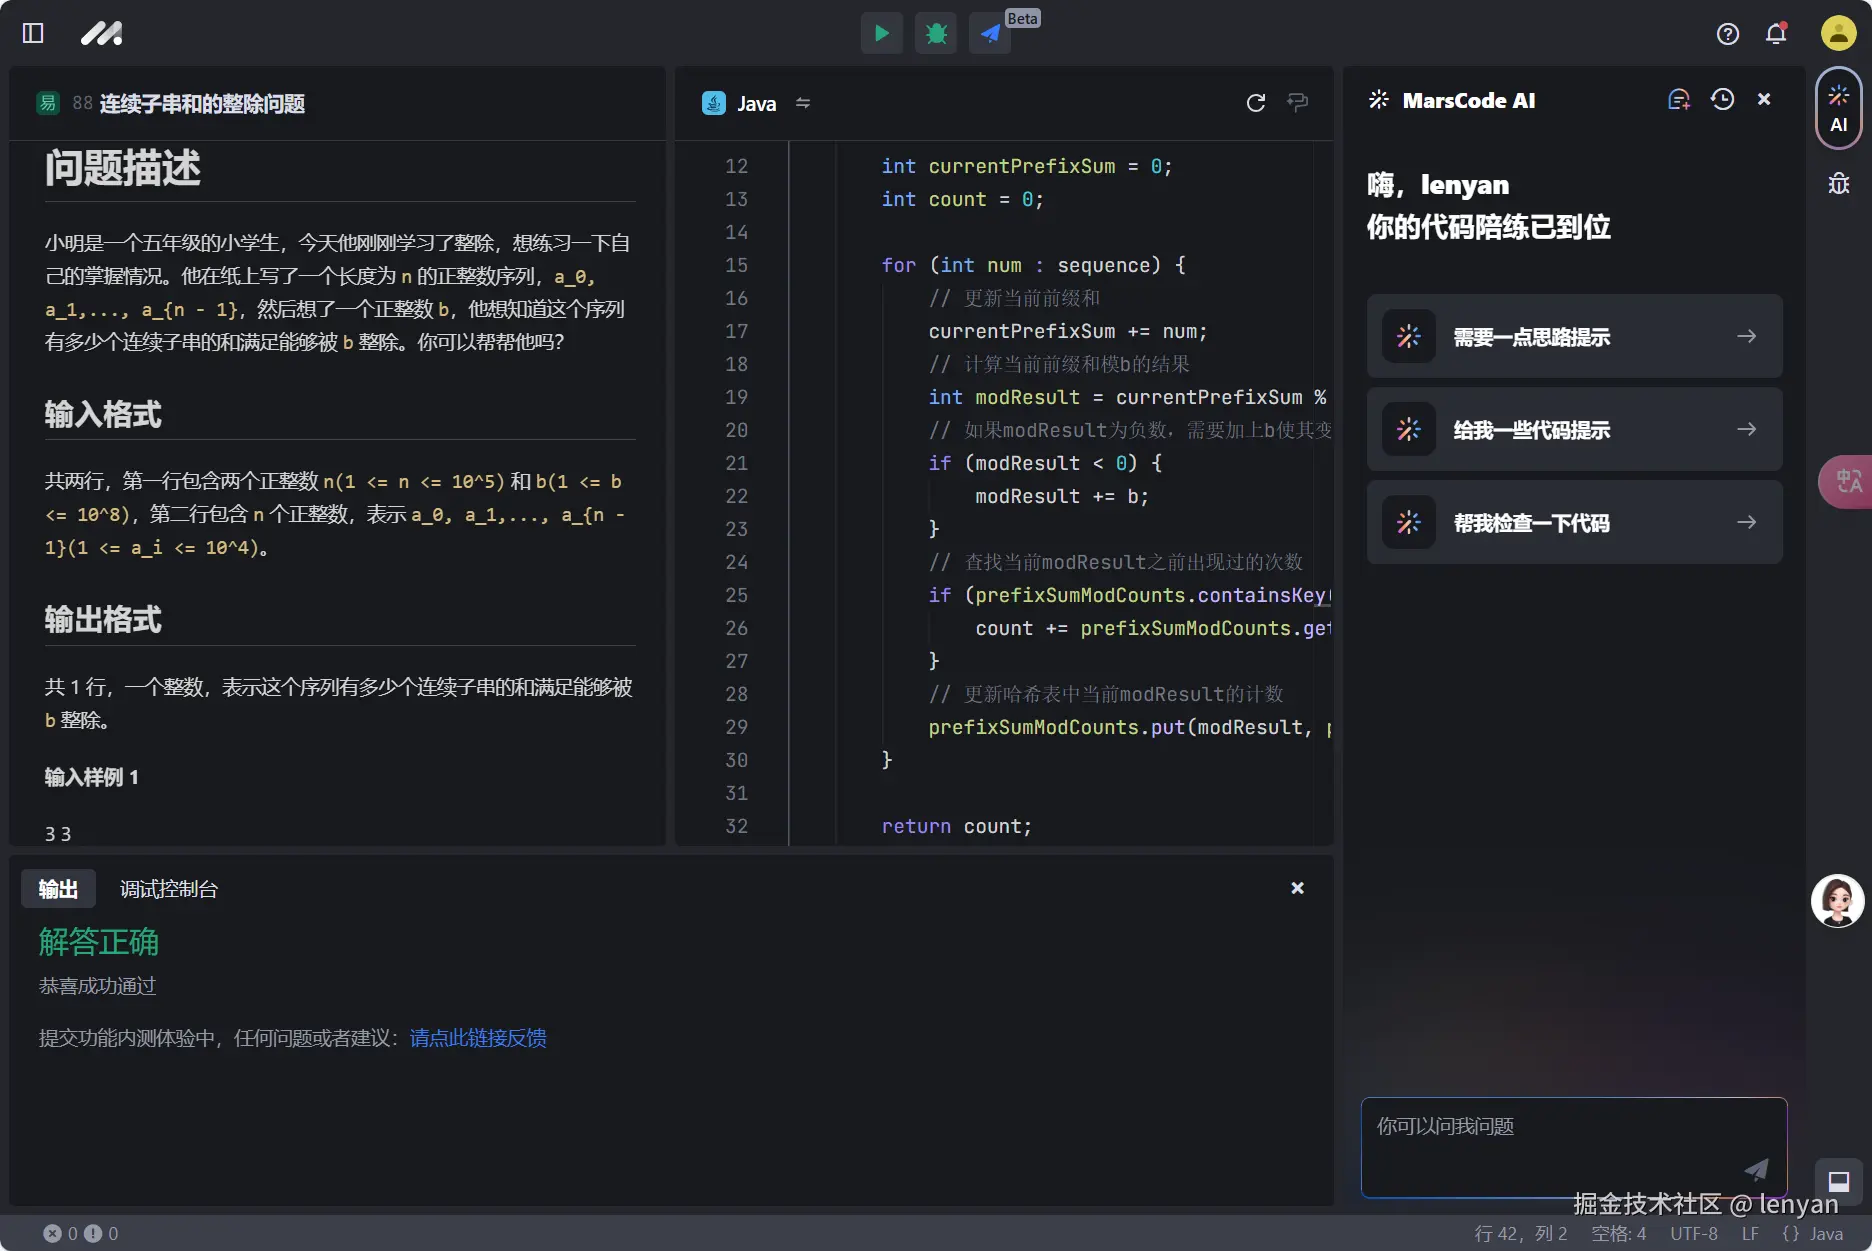
Task: Open the 请点此链接反馈 feedback link
Action: [478, 1038]
